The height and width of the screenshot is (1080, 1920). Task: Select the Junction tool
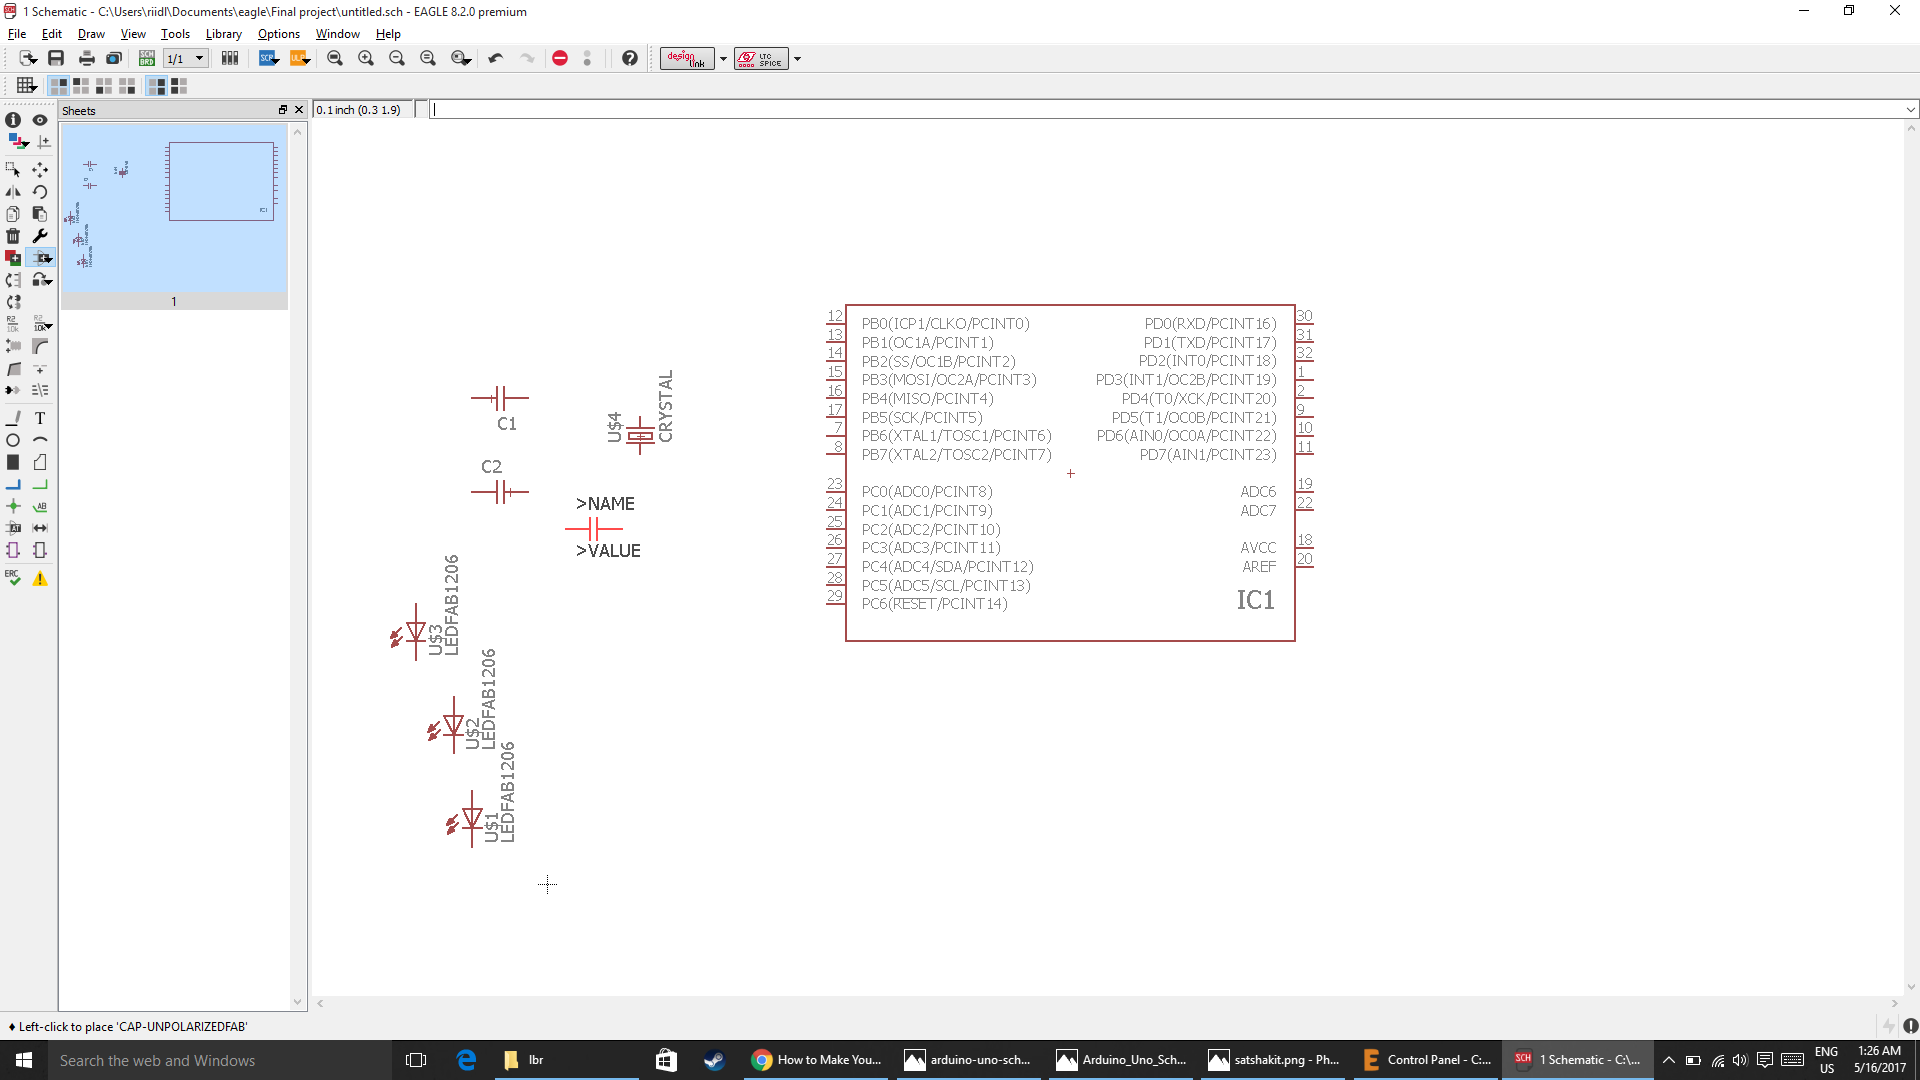pyautogui.click(x=13, y=506)
